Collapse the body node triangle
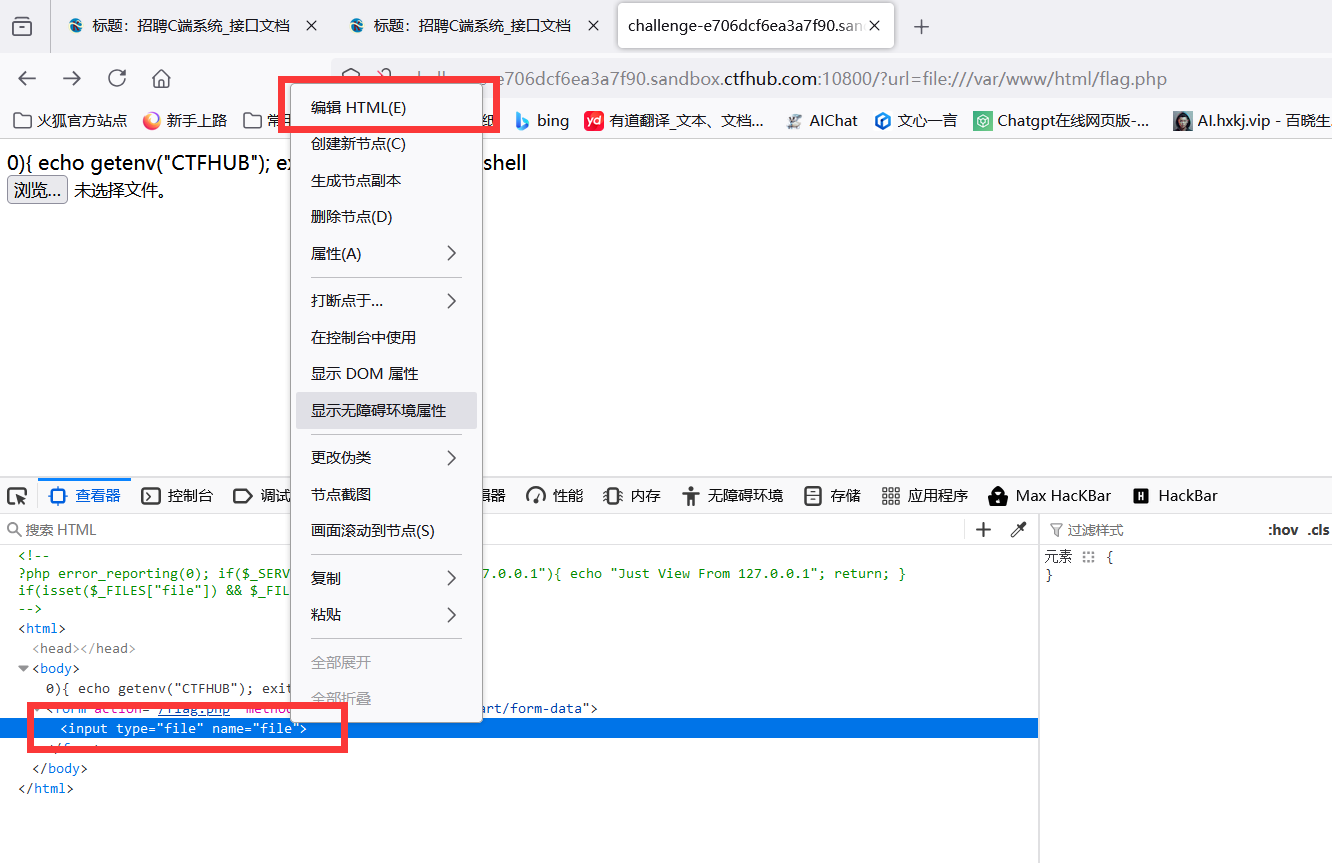Viewport: 1332px width, 863px height. 24,669
